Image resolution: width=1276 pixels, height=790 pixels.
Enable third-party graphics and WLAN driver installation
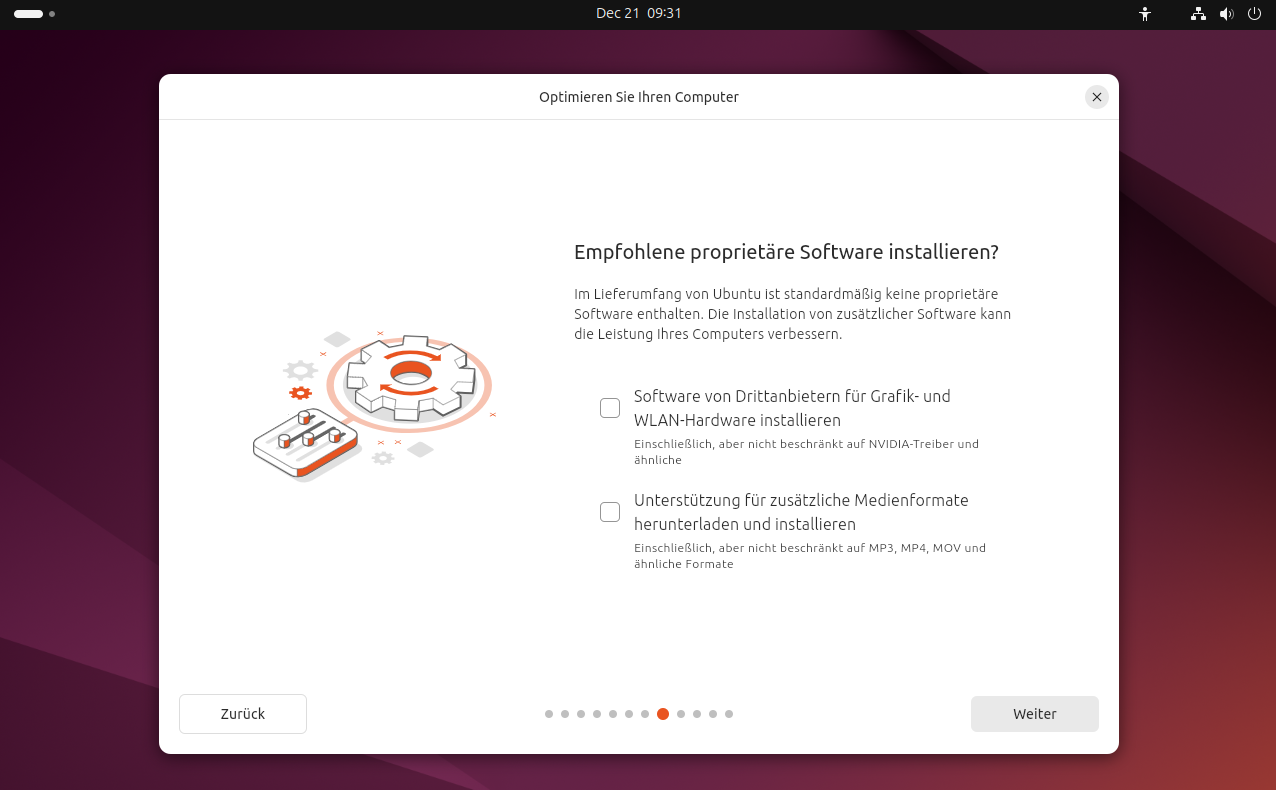(x=609, y=407)
